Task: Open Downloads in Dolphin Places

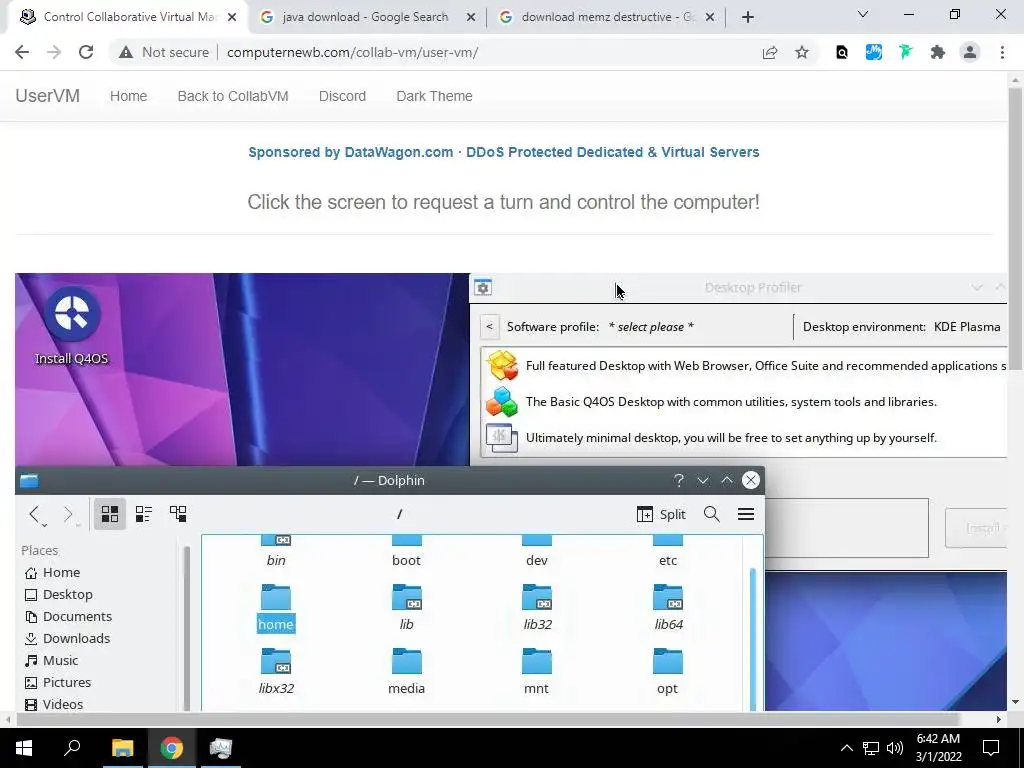Action: coord(67,639)
